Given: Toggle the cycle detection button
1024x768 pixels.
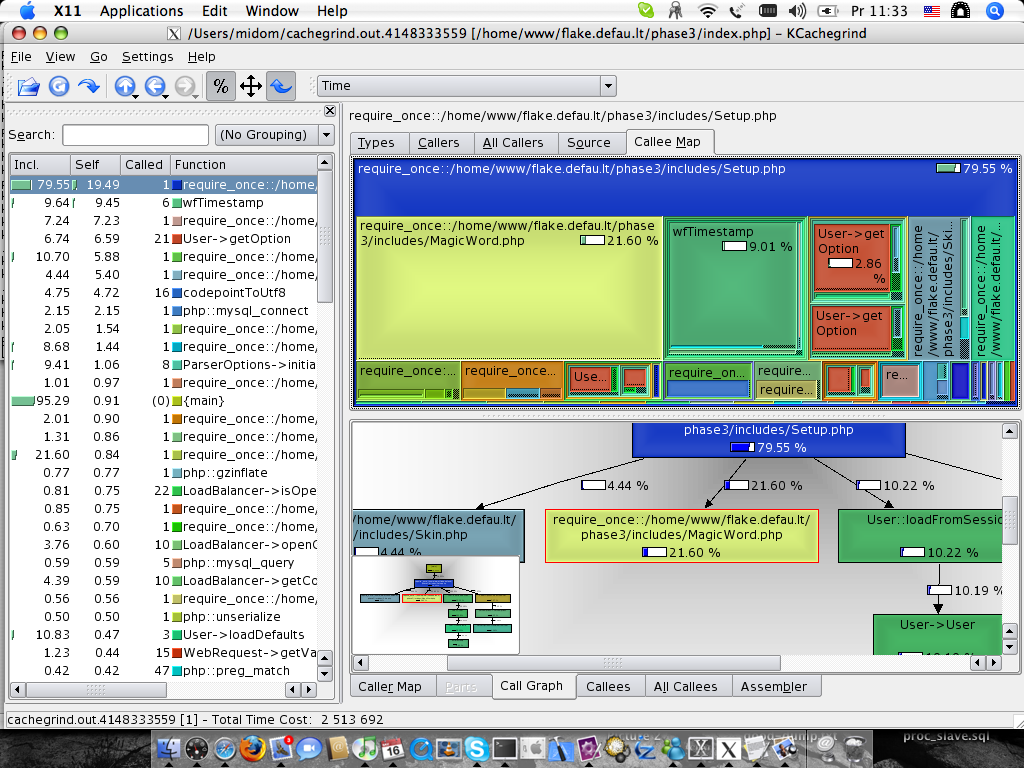Looking at the screenshot, I should [281, 86].
